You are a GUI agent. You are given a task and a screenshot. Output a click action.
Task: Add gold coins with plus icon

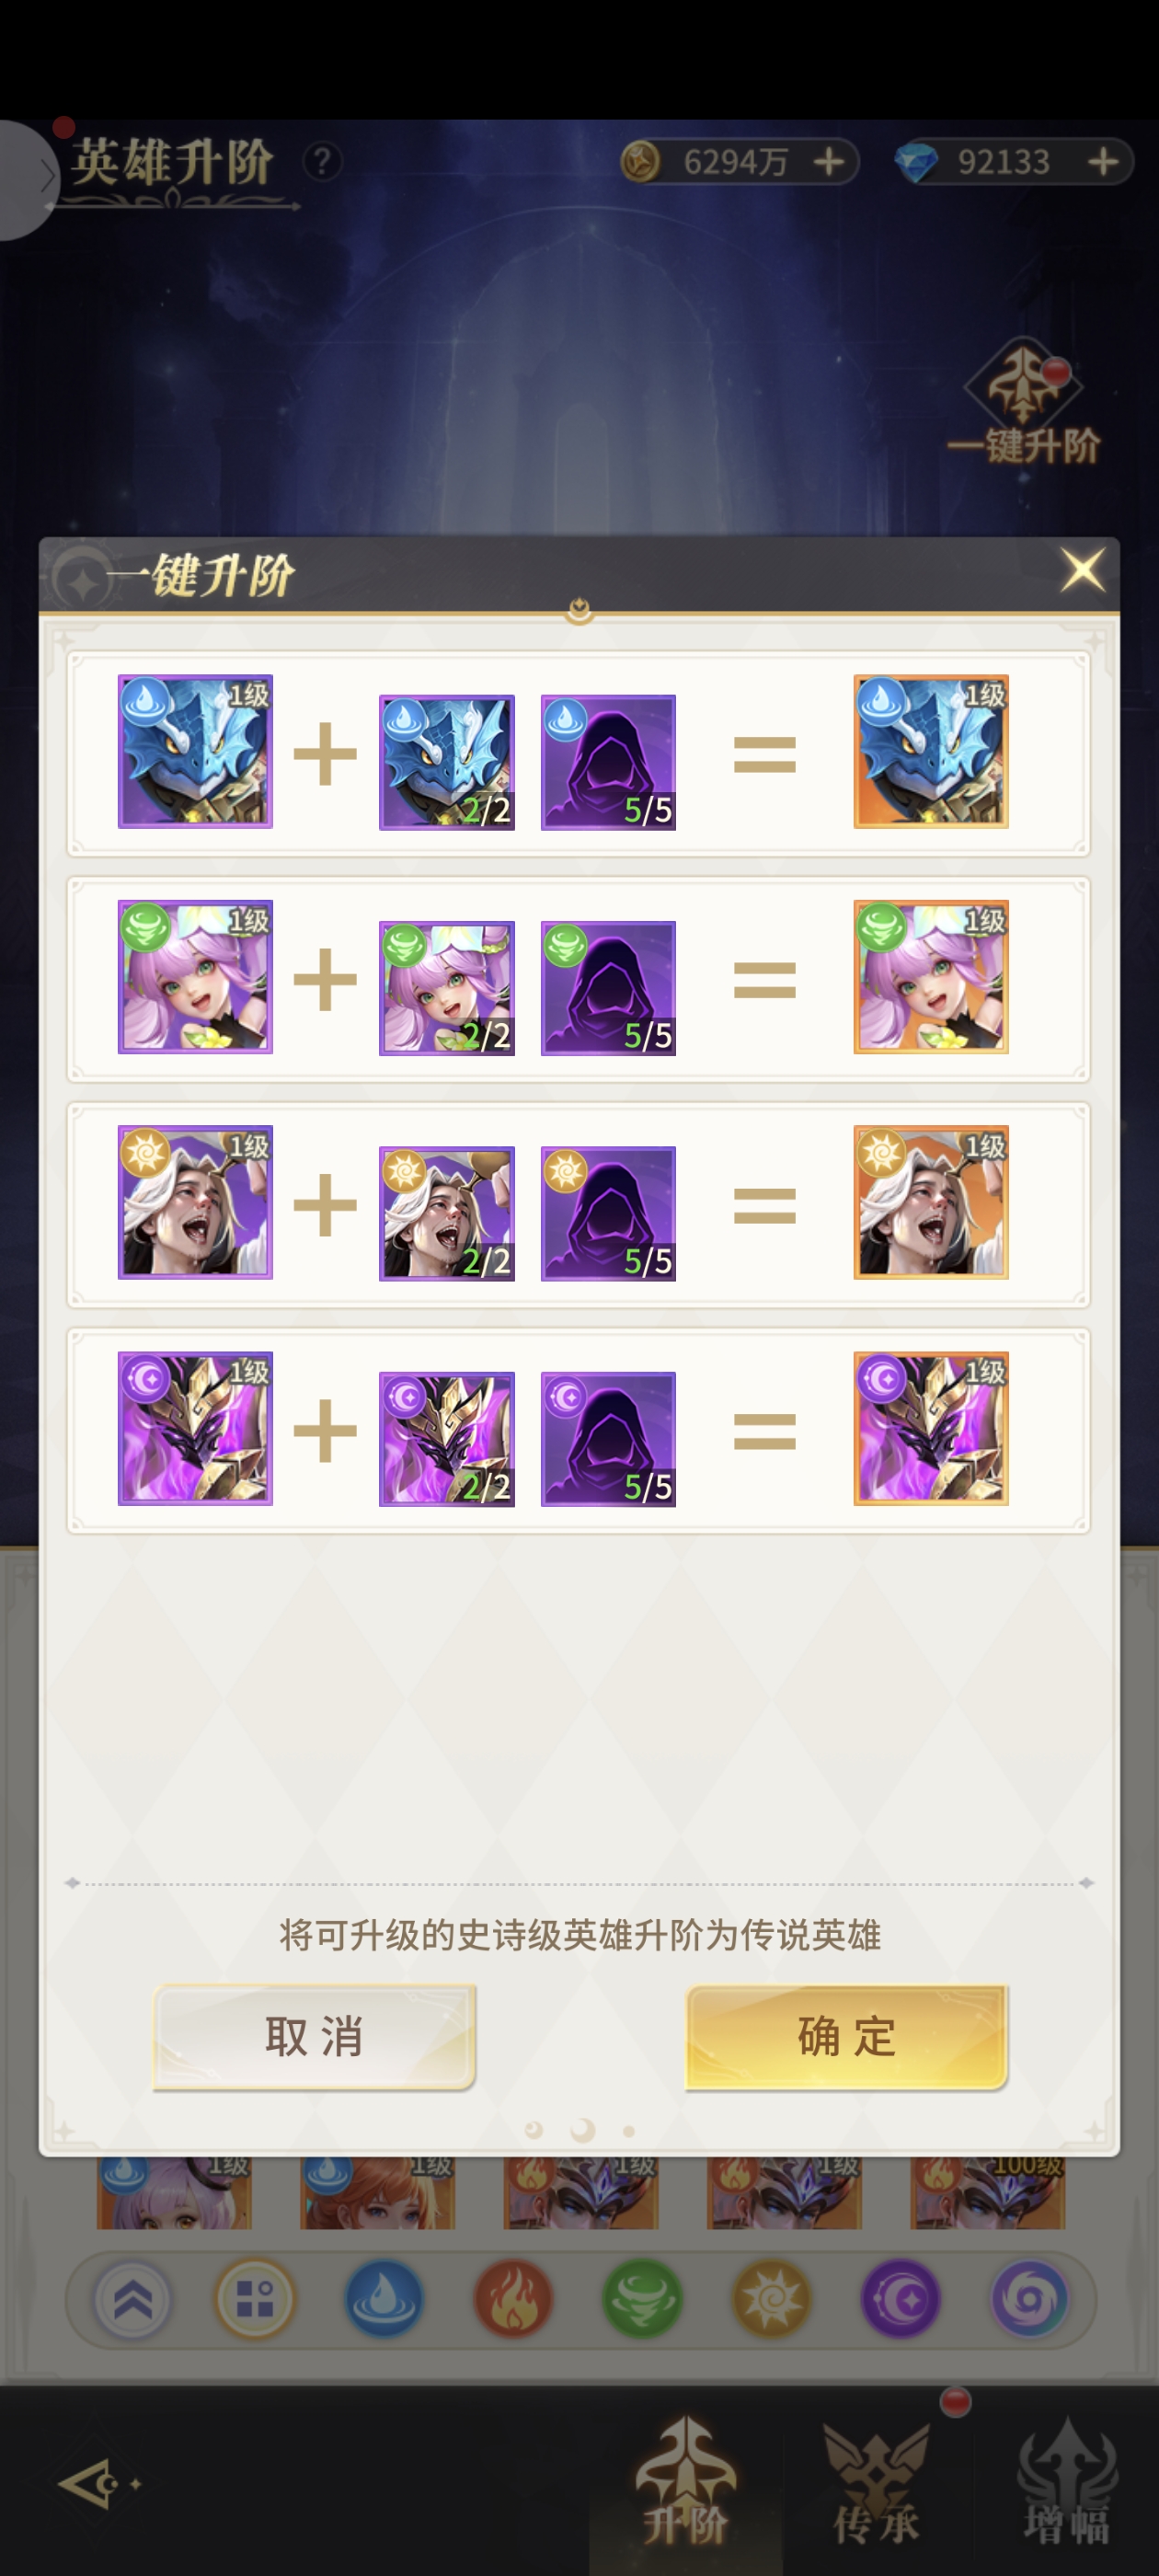829,161
